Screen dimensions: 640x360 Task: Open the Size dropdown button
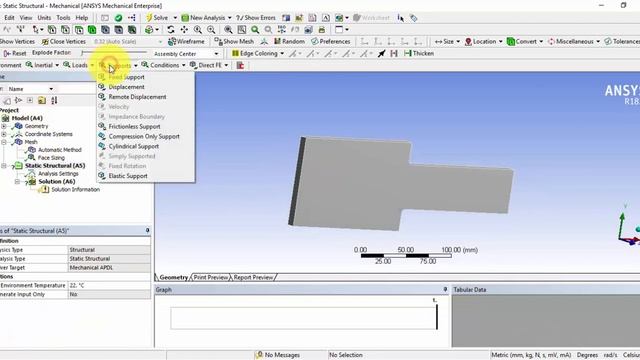[x=447, y=42]
